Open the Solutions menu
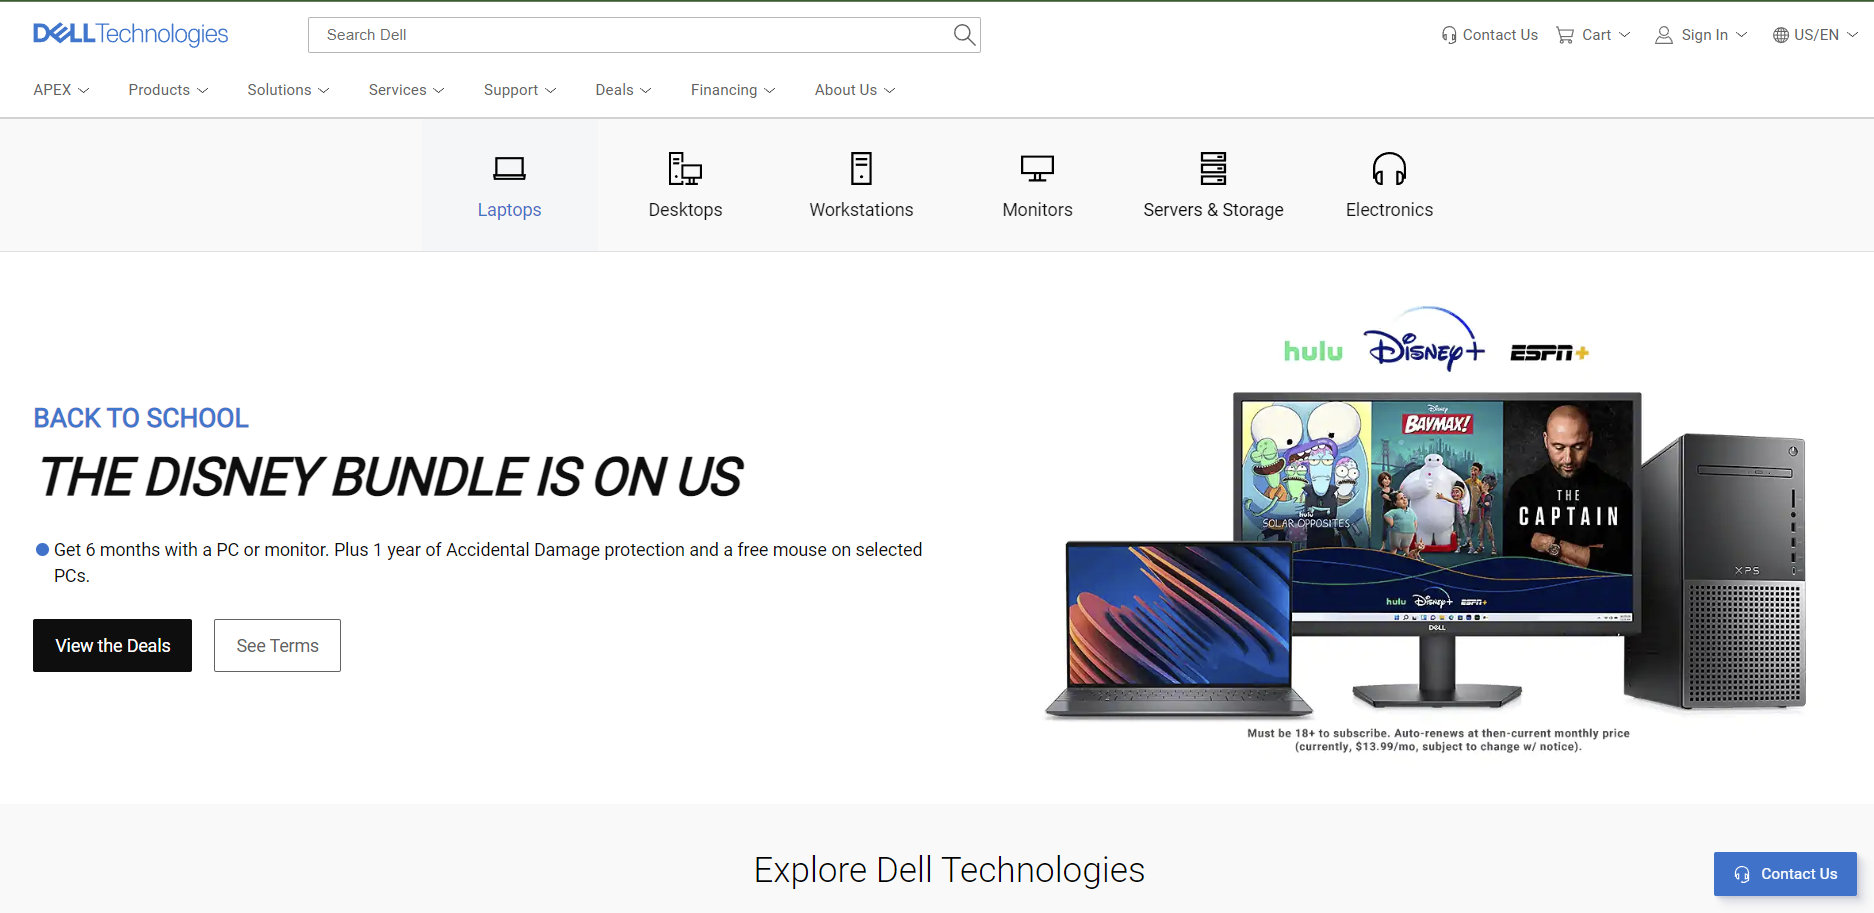Image resolution: width=1874 pixels, height=913 pixels. pyautogui.click(x=287, y=90)
